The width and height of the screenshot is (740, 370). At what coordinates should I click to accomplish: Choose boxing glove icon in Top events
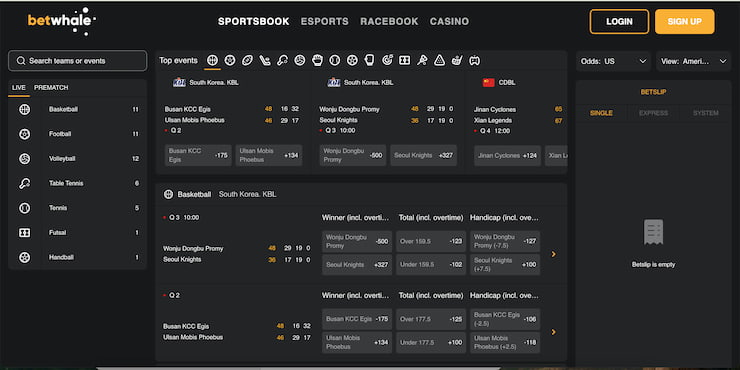coord(370,60)
